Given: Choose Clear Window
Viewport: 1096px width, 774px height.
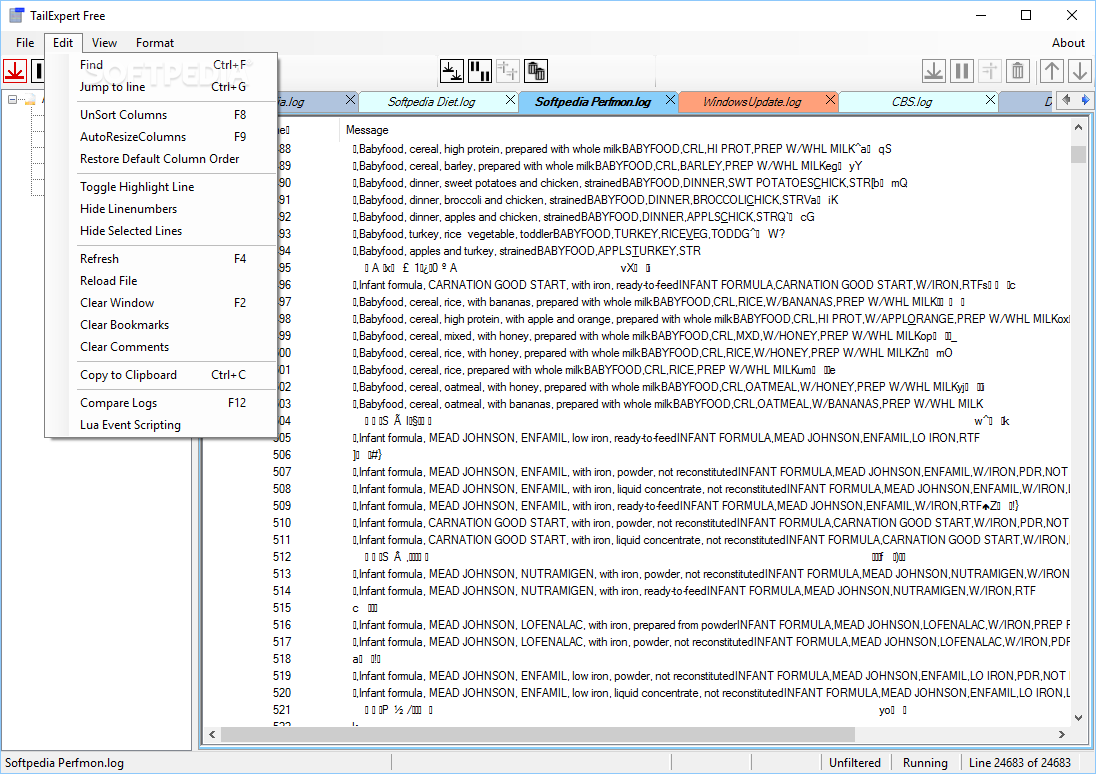Looking at the screenshot, I should tap(162, 303).
